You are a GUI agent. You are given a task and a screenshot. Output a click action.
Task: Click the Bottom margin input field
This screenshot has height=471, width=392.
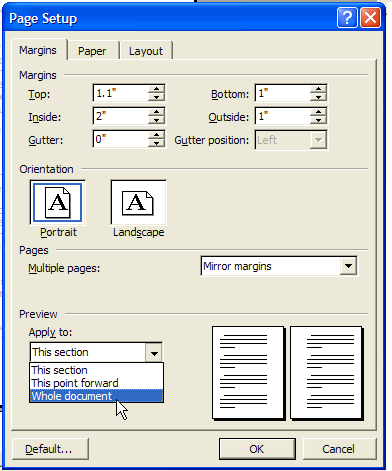283,93
